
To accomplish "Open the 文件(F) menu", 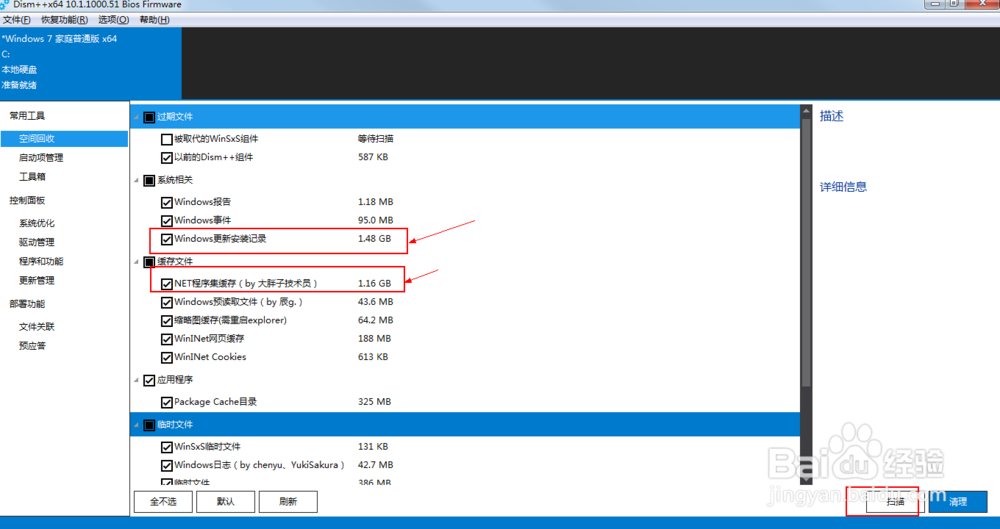I will (x=17, y=20).
